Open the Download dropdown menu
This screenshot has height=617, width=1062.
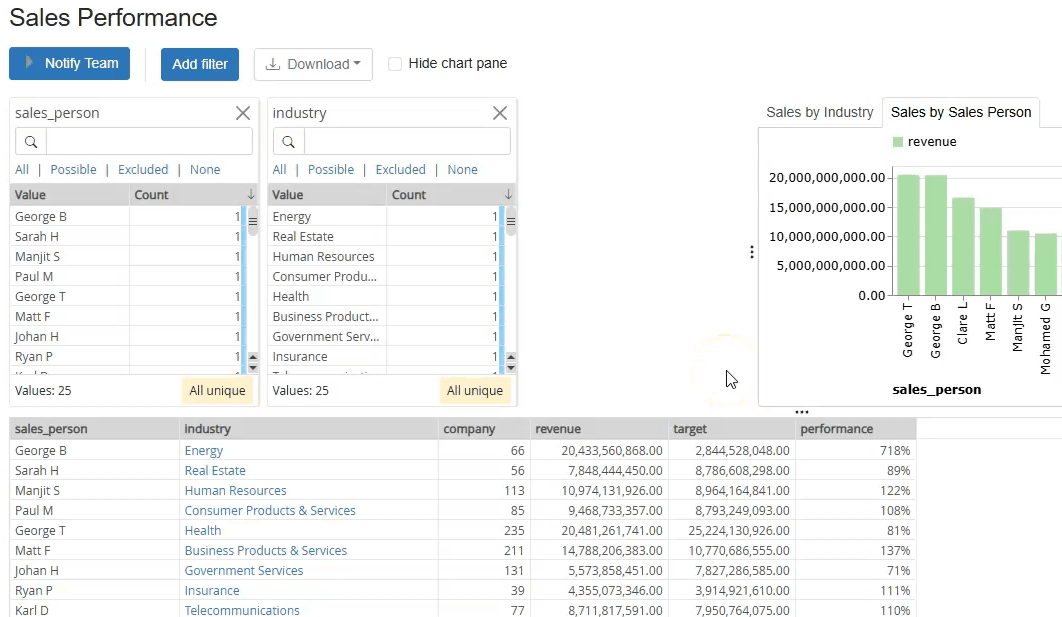pyautogui.click(x=313, y=64)
